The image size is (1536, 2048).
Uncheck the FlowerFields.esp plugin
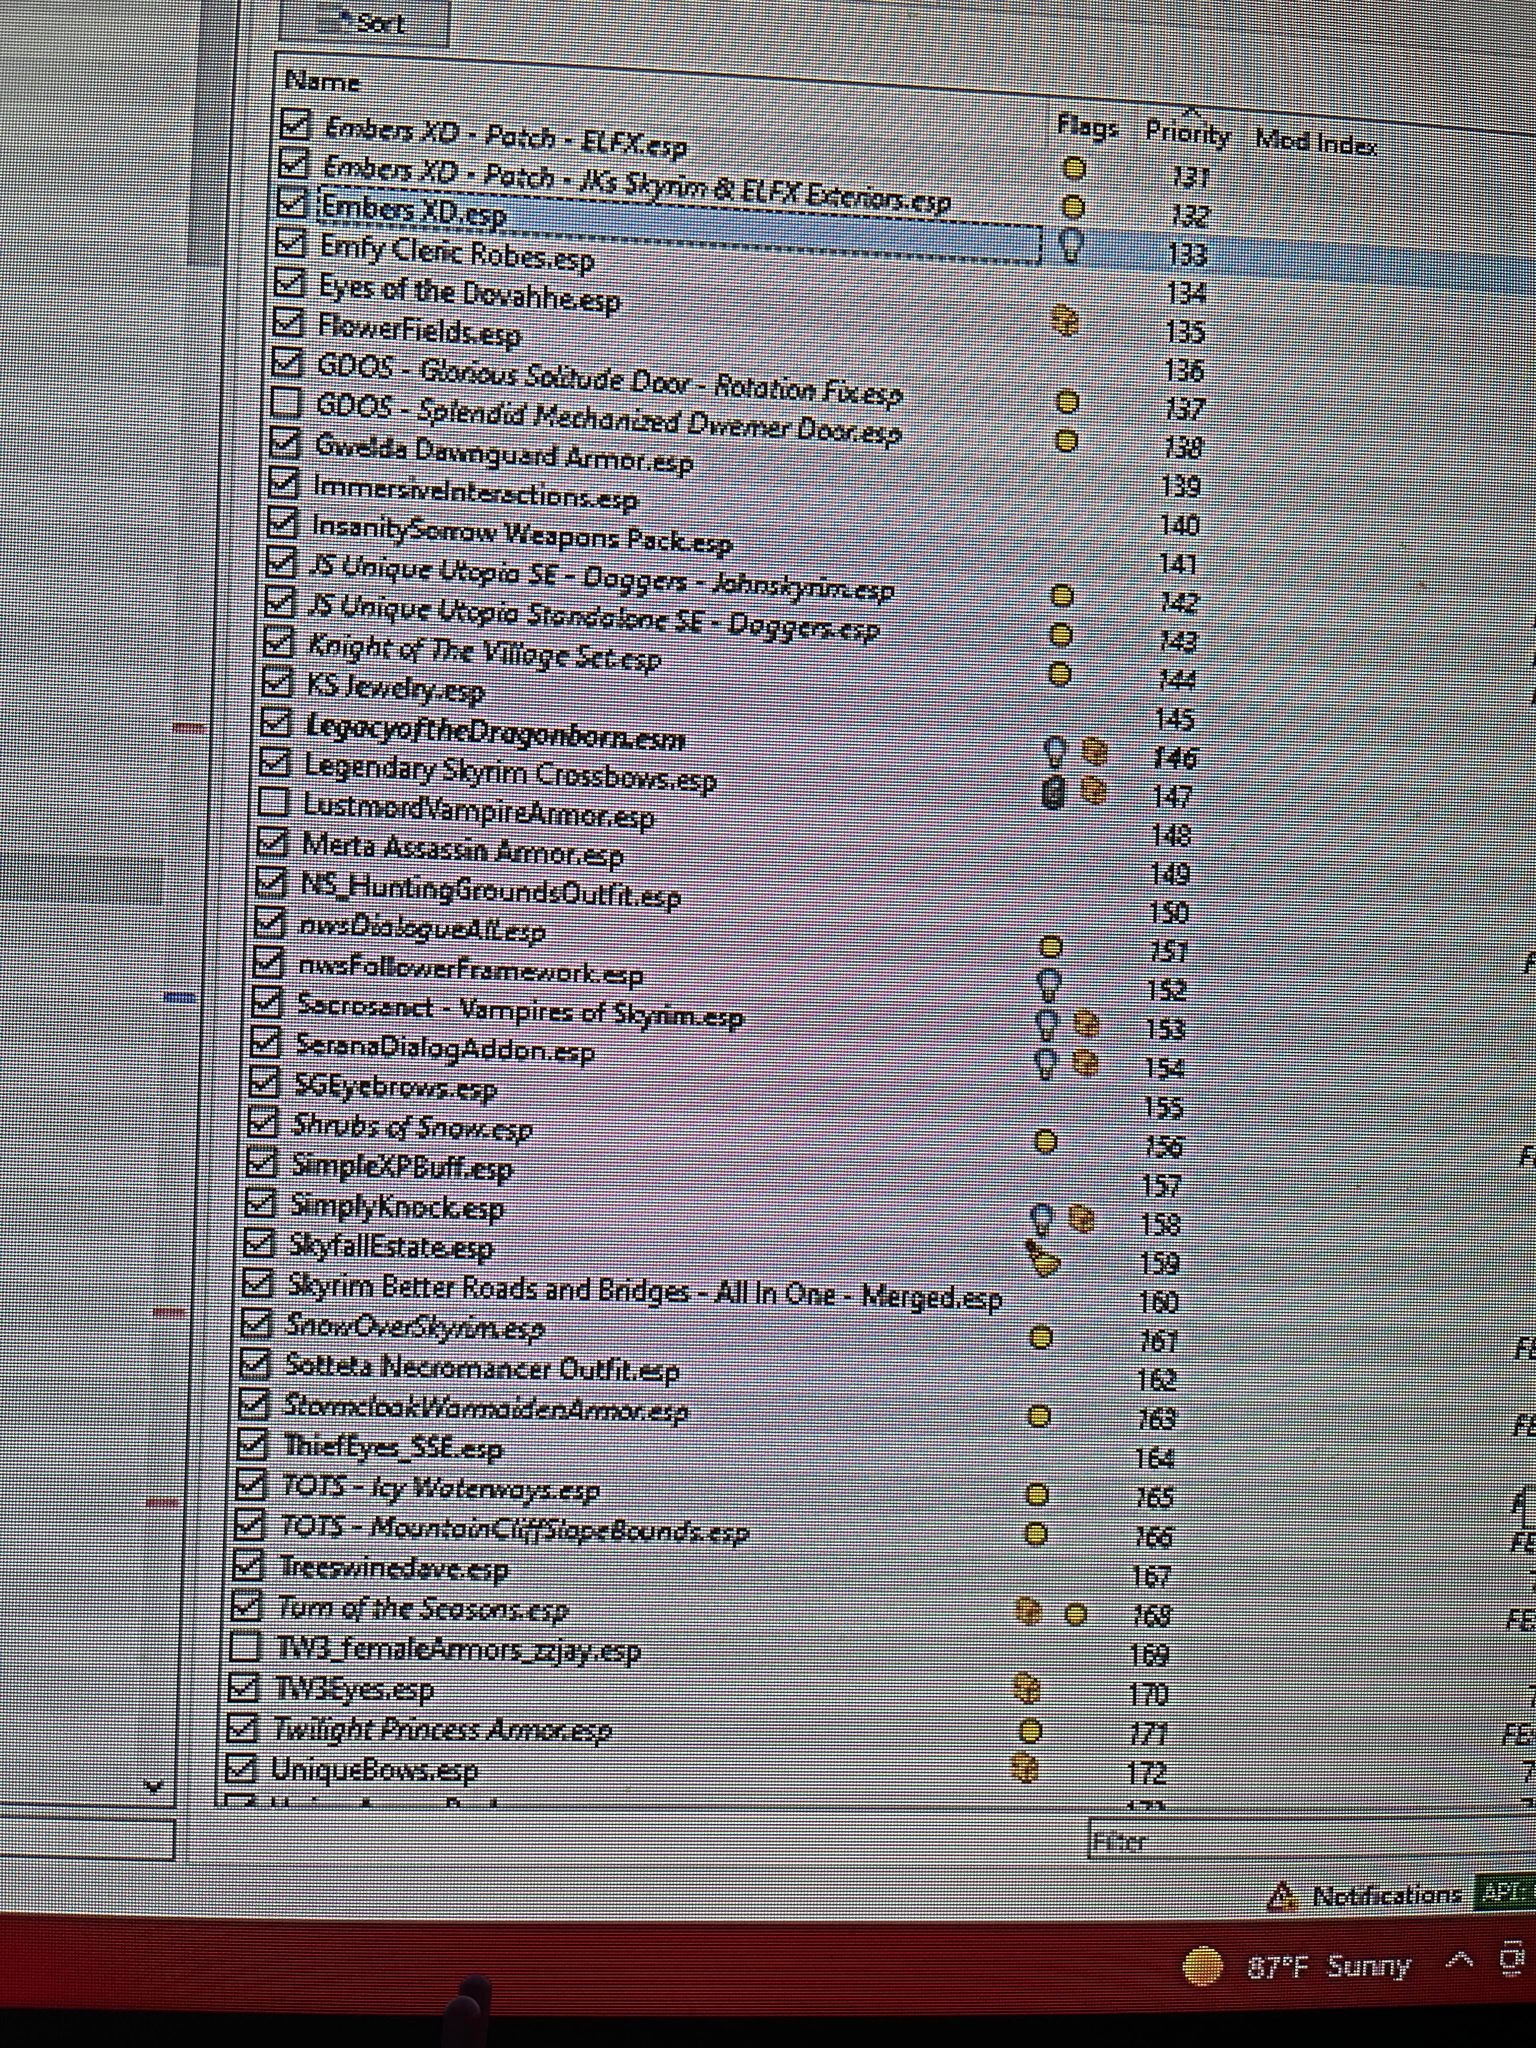288,323
